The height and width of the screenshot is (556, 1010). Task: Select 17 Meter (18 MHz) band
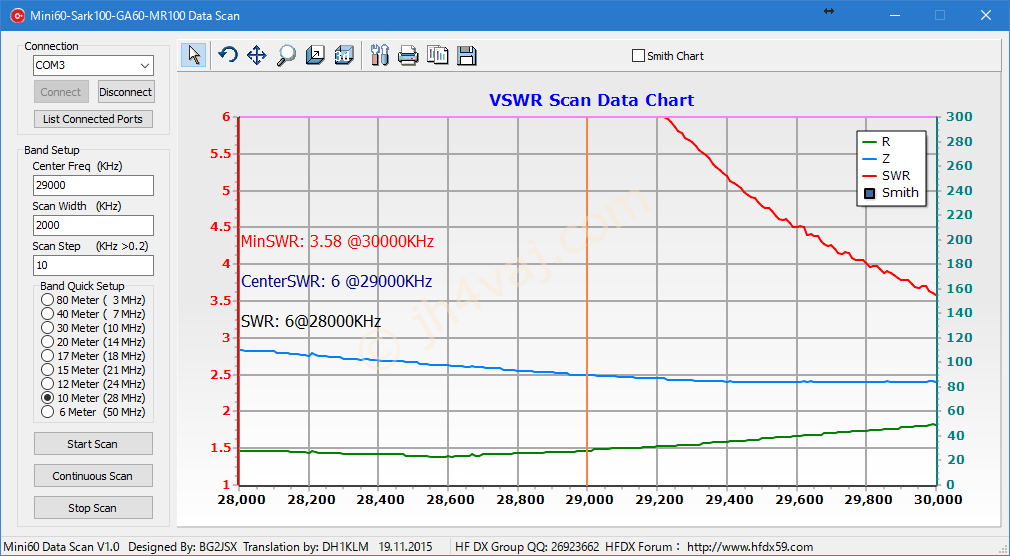click(47, 356)
